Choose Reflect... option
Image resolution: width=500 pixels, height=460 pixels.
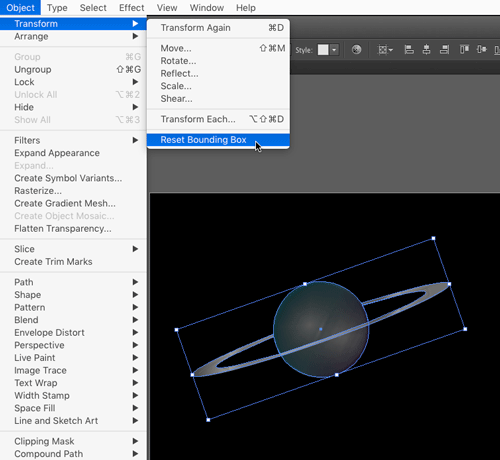(x=218, y=74)
